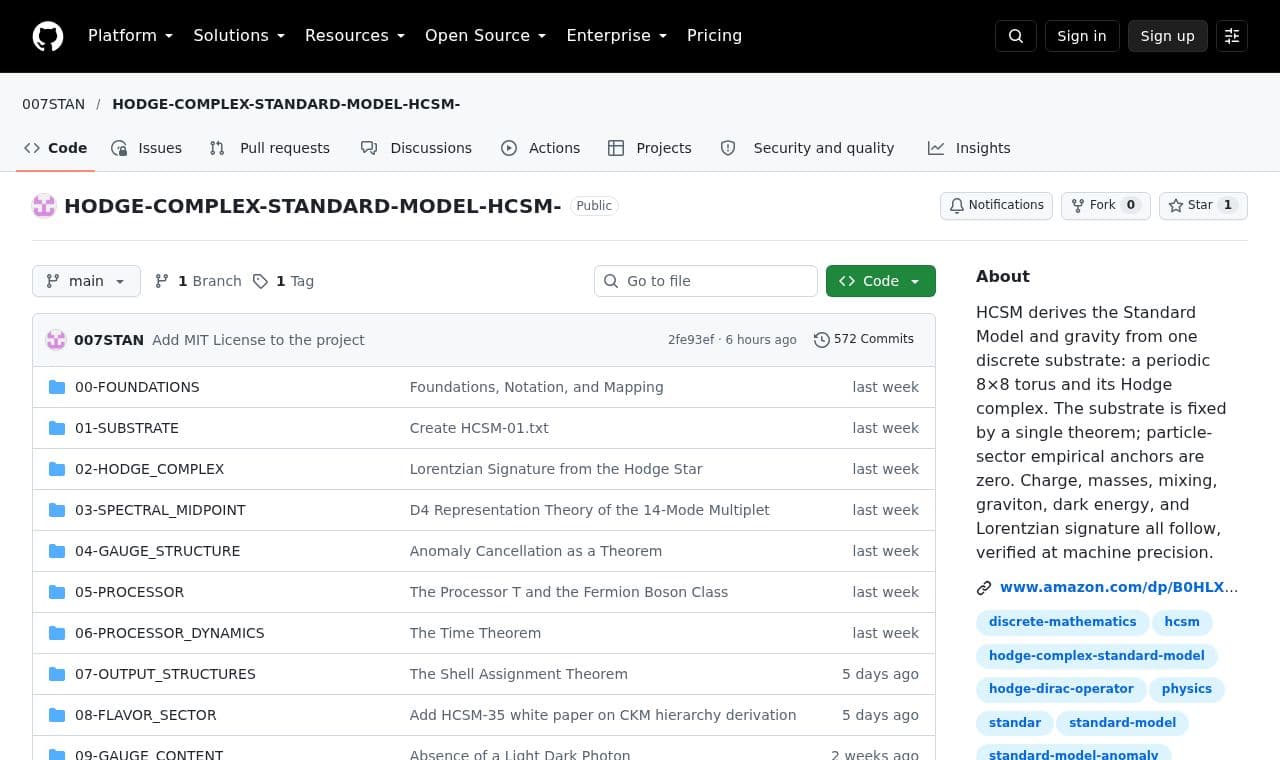The width and height of the screenshot is (1280, 760).
Task: Expand the Solutions menu
Action: (x=239, y=36)
